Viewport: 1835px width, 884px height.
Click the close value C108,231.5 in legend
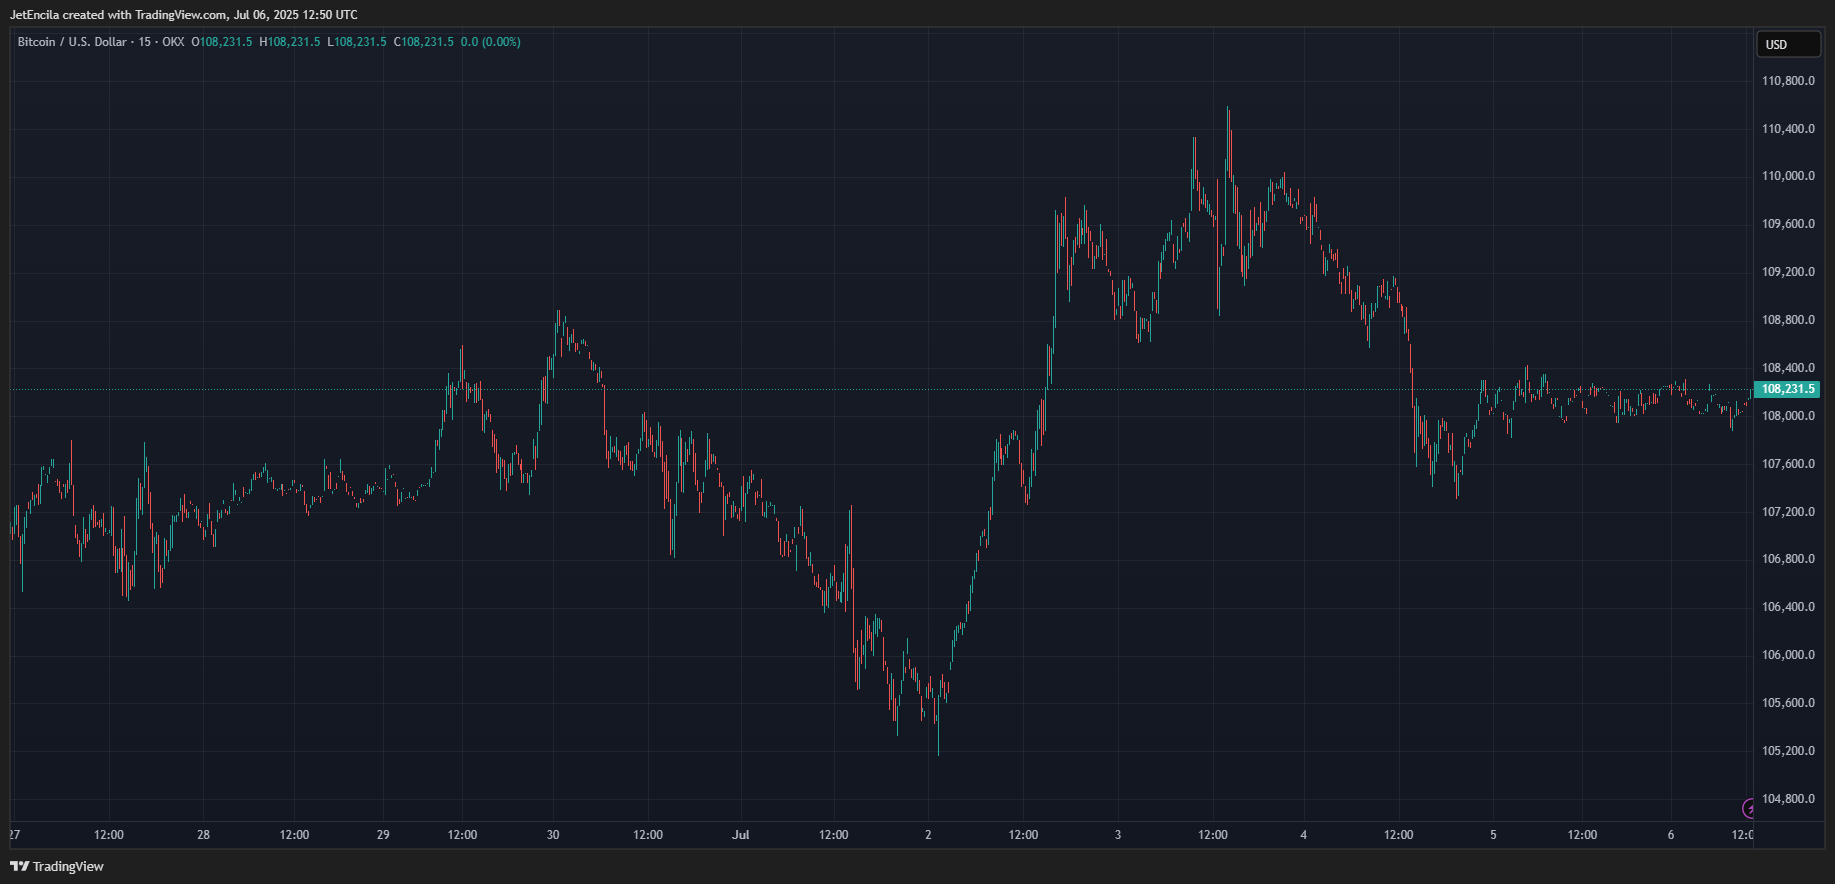tap(424, 42)
